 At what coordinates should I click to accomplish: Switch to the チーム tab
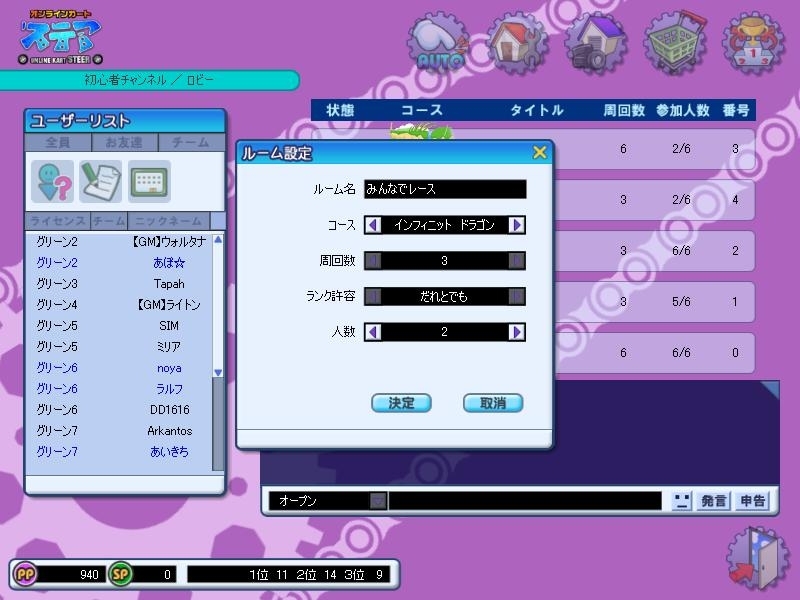pos(191,142)
